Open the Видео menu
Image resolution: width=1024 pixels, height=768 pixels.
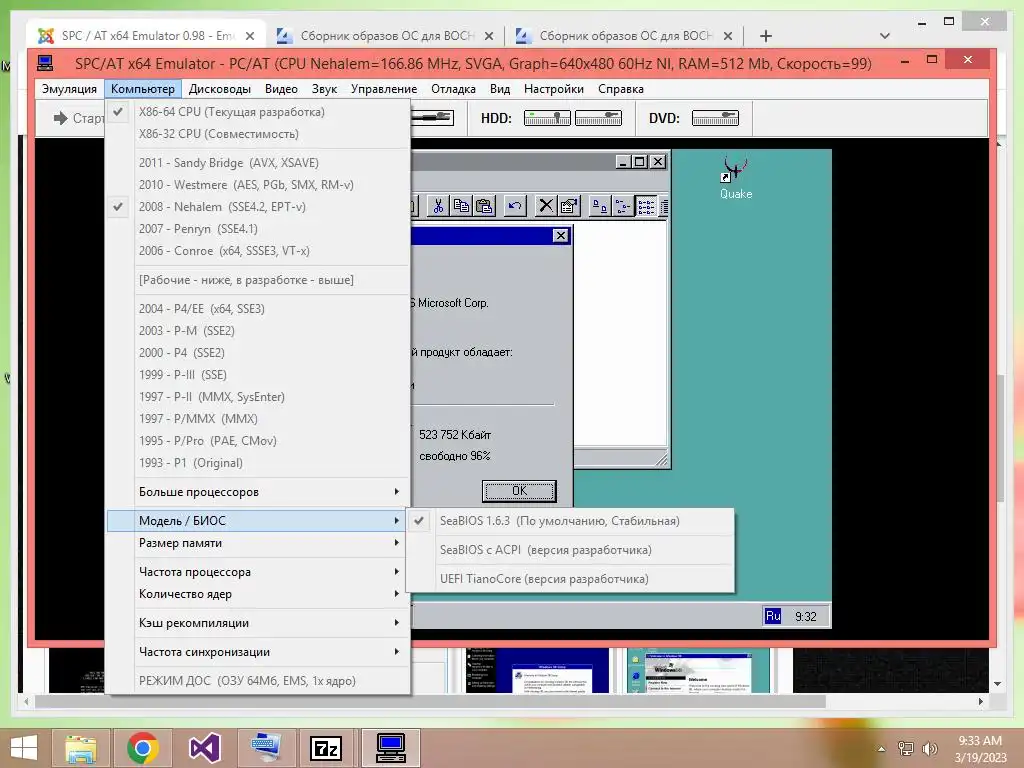coord(281,89)
